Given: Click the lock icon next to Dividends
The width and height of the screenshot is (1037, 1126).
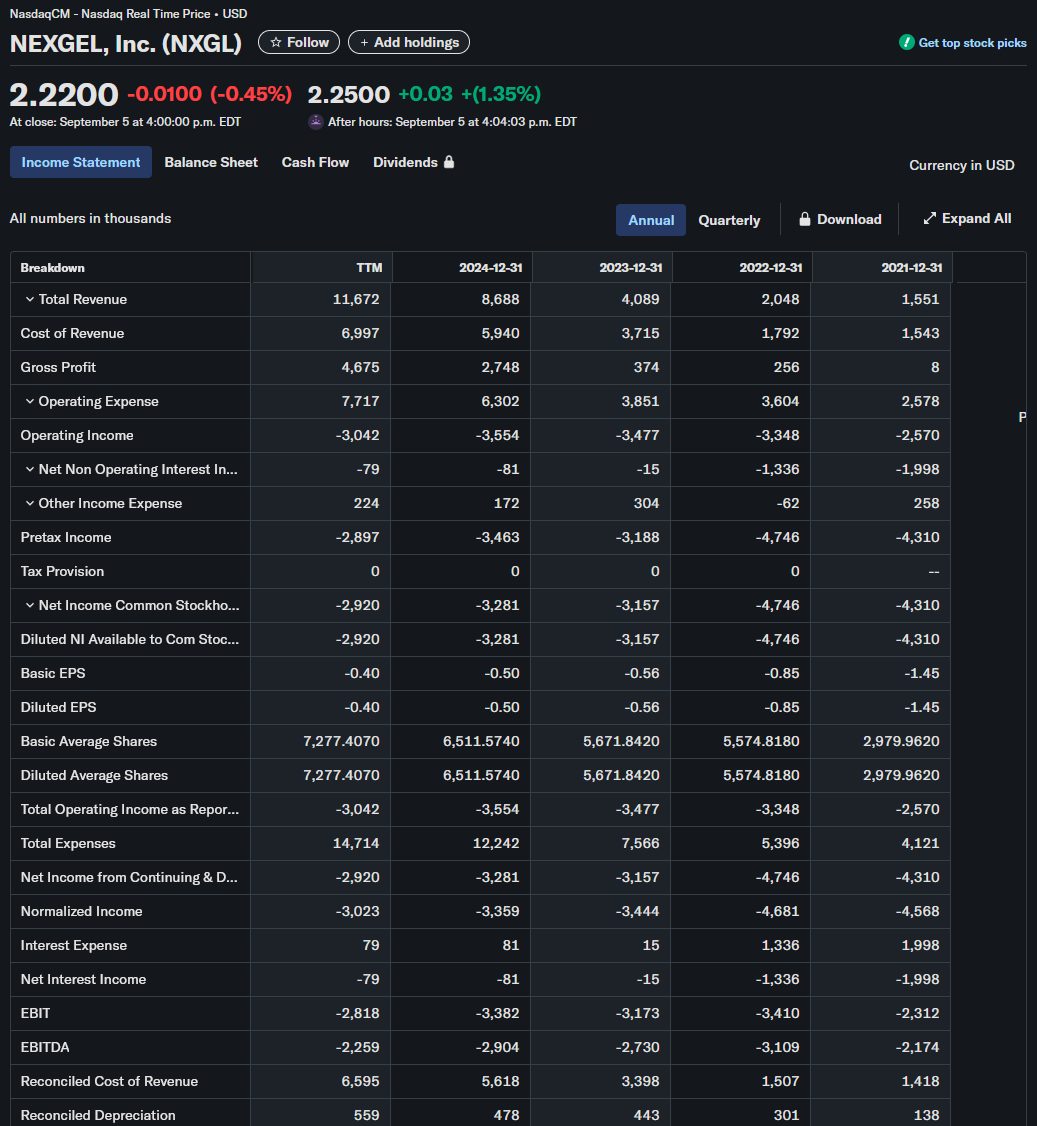Looking at the screenshot, I should pos(449,162).
